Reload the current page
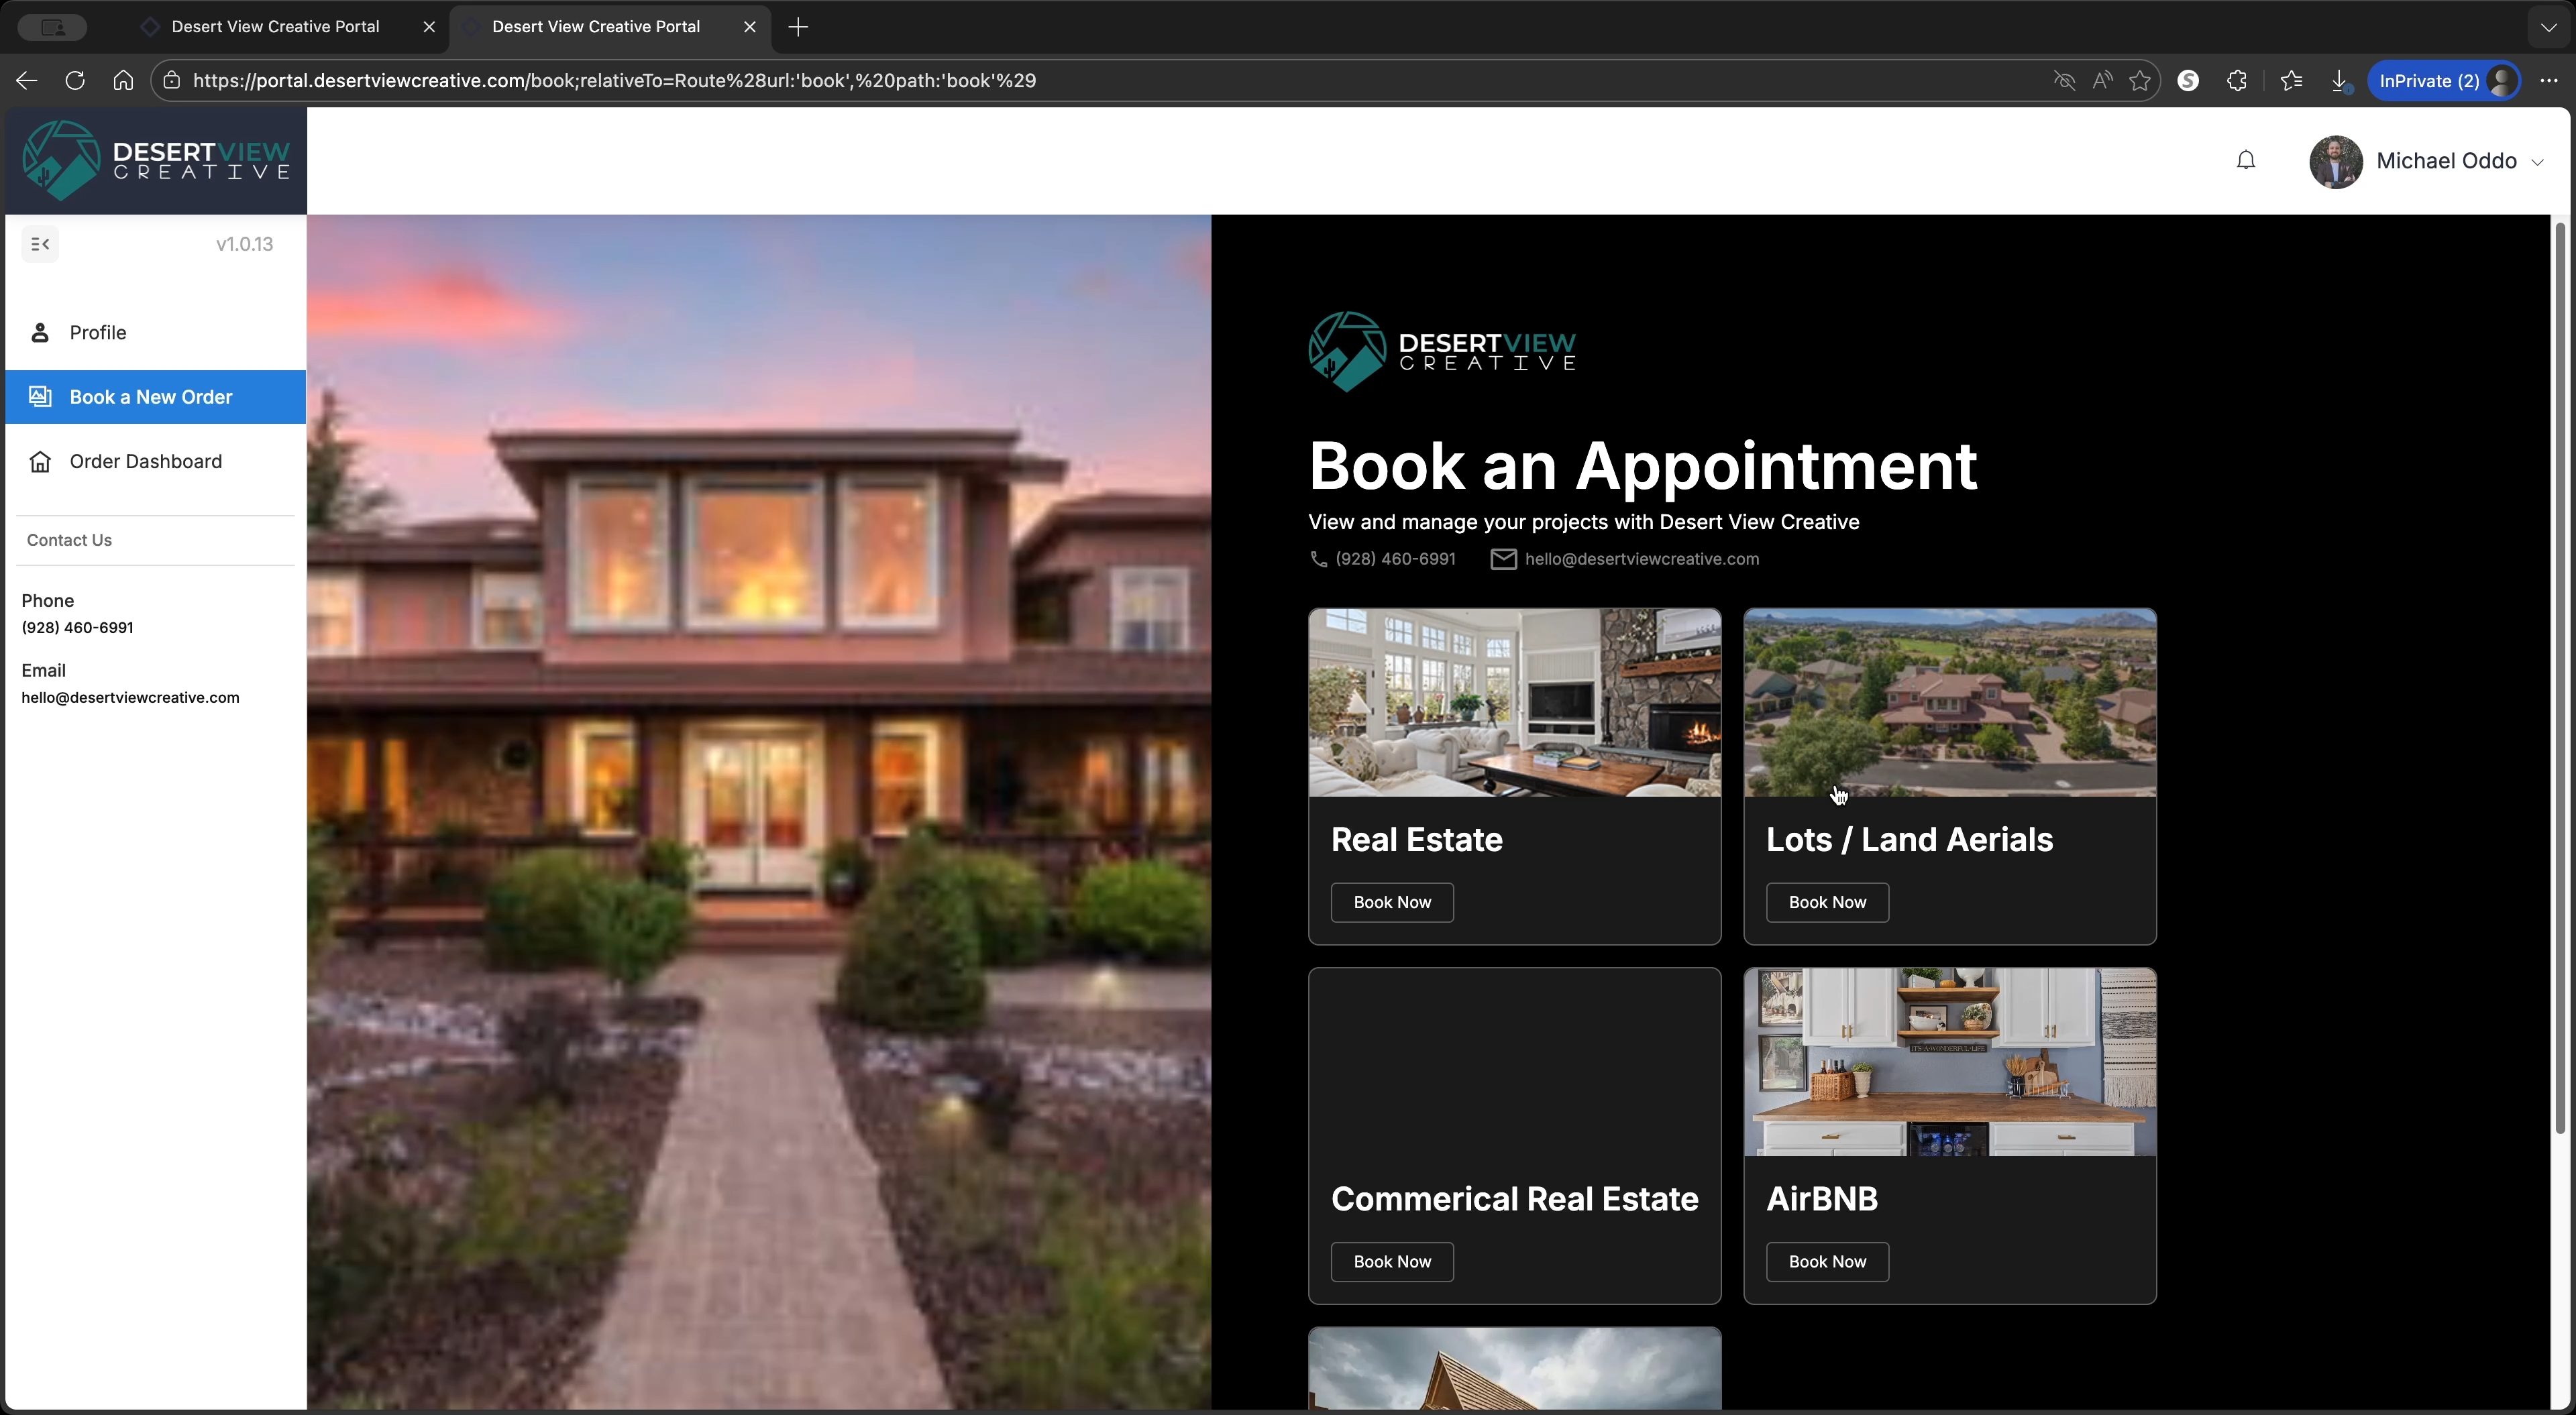Image resolution: width=2576 pixels, height=1415 pixels. (75, 81)
